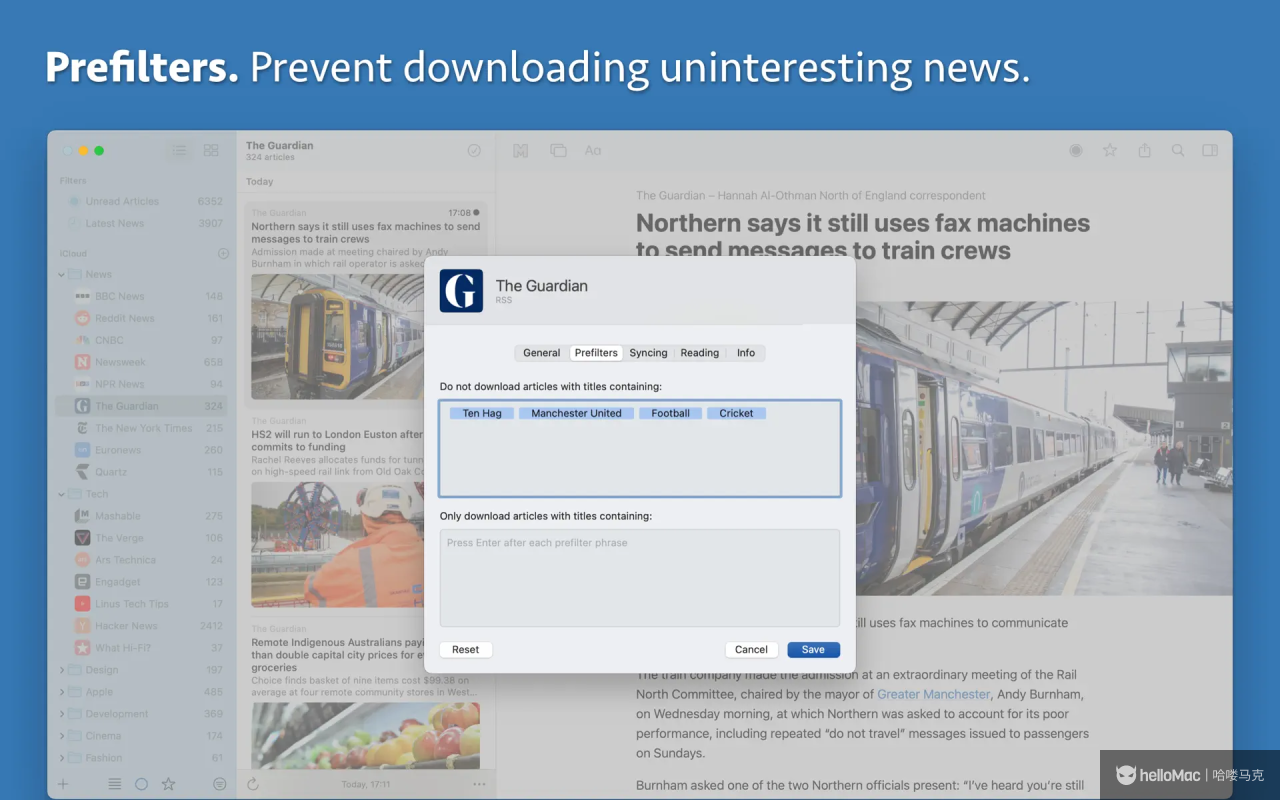Switch to the Info tab
This screenshot has height=800, width=1280.
[746, 353]
